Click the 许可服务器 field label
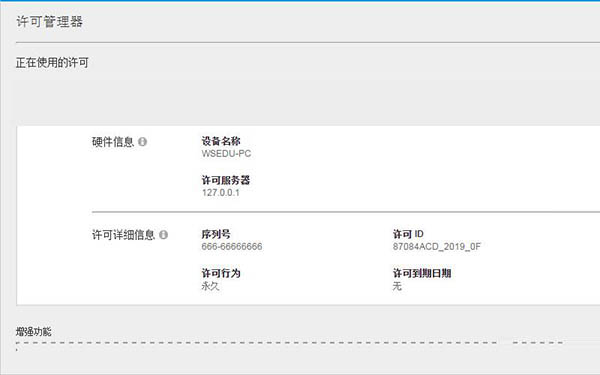The width and height of the screenshot is (600, 375). click(226, 180)
